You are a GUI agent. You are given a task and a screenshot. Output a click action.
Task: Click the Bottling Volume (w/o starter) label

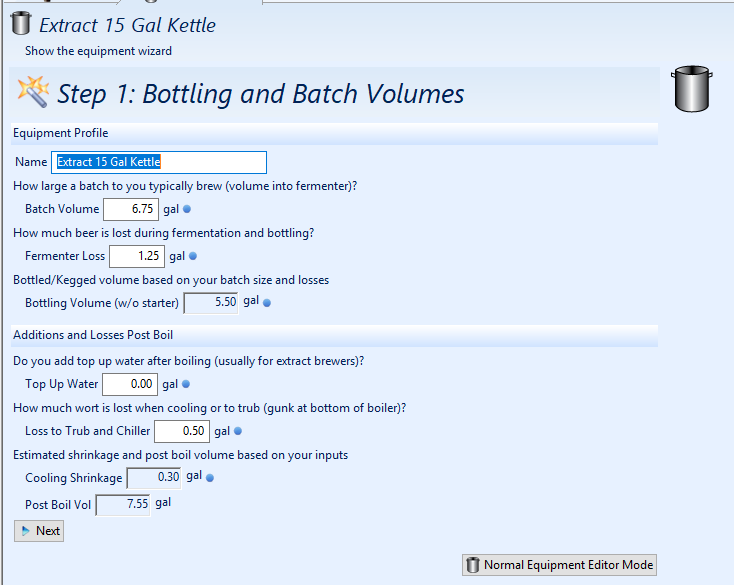[x=102, y=303]
